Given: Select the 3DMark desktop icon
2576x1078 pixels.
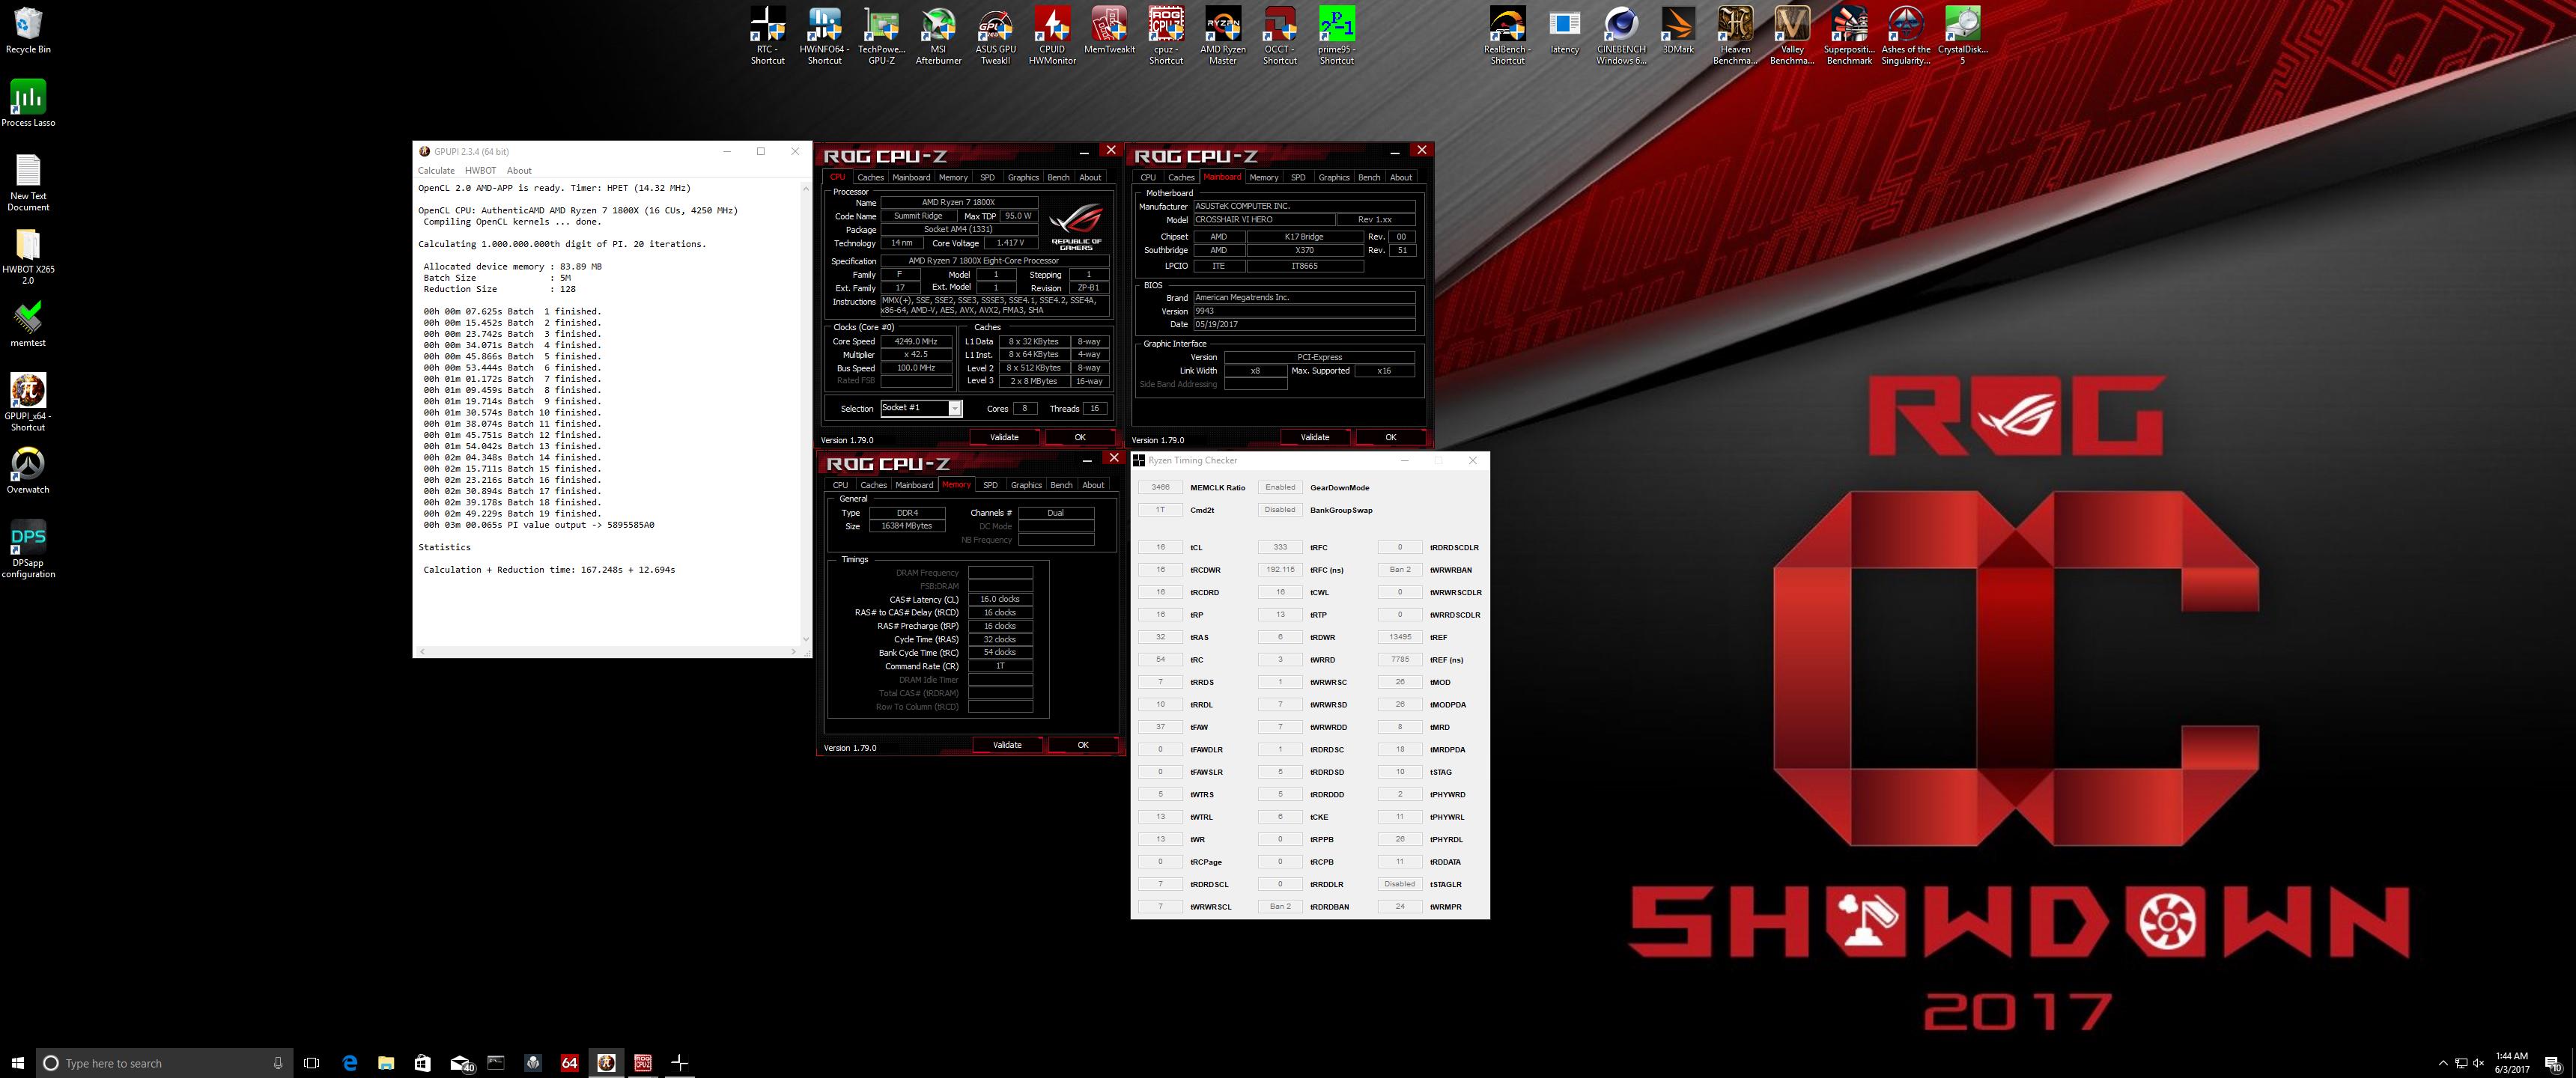Looking at the screenshot, I should 1678,30.
